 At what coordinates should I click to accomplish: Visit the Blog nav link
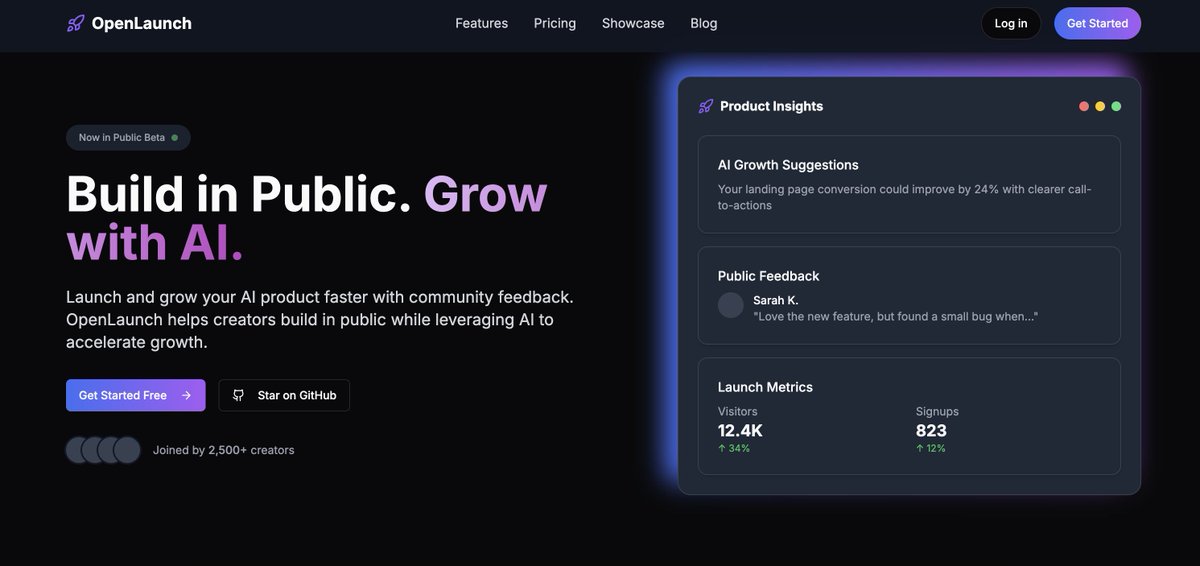[x=704, y=23]
